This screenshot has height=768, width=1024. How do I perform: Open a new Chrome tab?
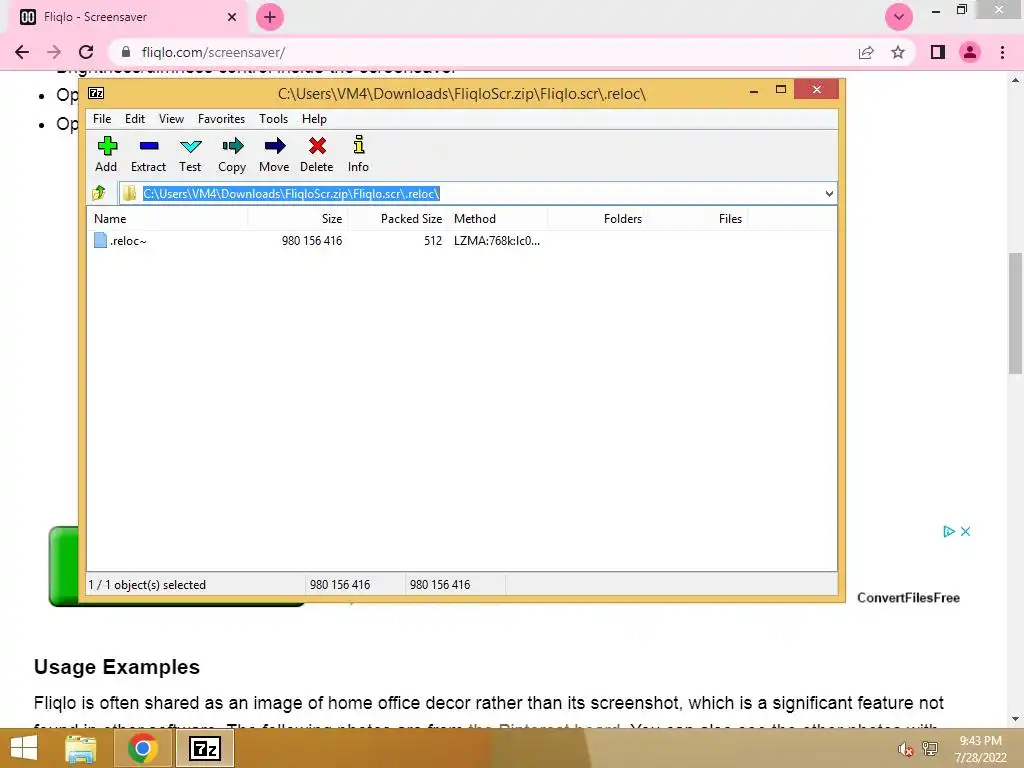pyautogui.click(x=270, y=17)
